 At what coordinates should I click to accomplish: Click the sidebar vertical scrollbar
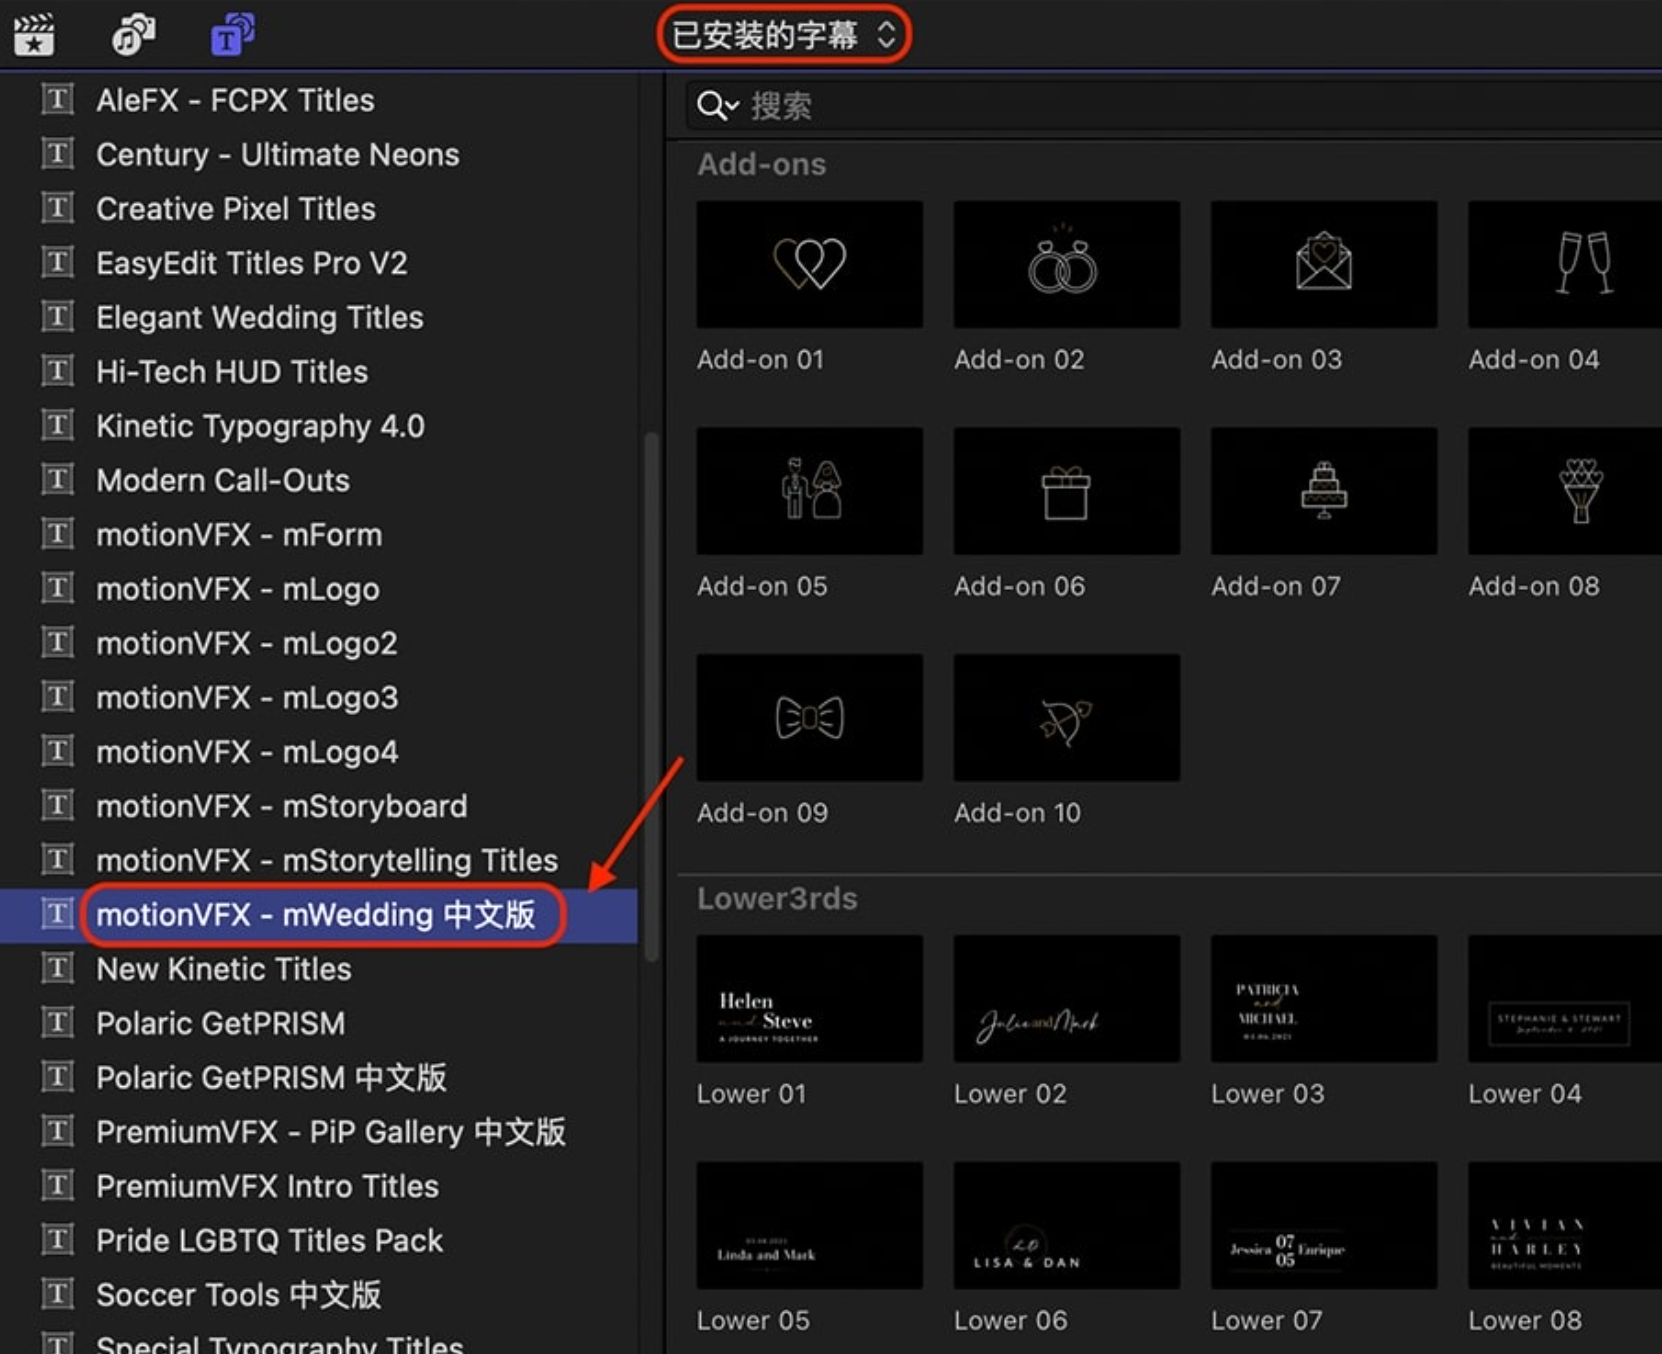(651, 696)
